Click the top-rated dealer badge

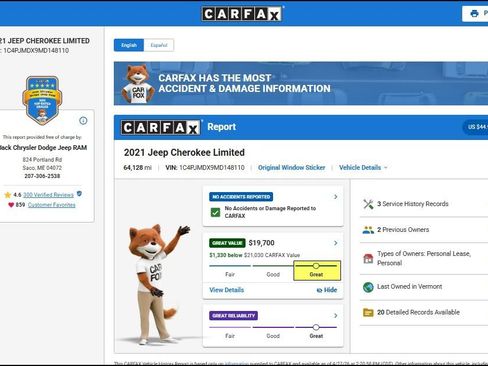(42, 100)
